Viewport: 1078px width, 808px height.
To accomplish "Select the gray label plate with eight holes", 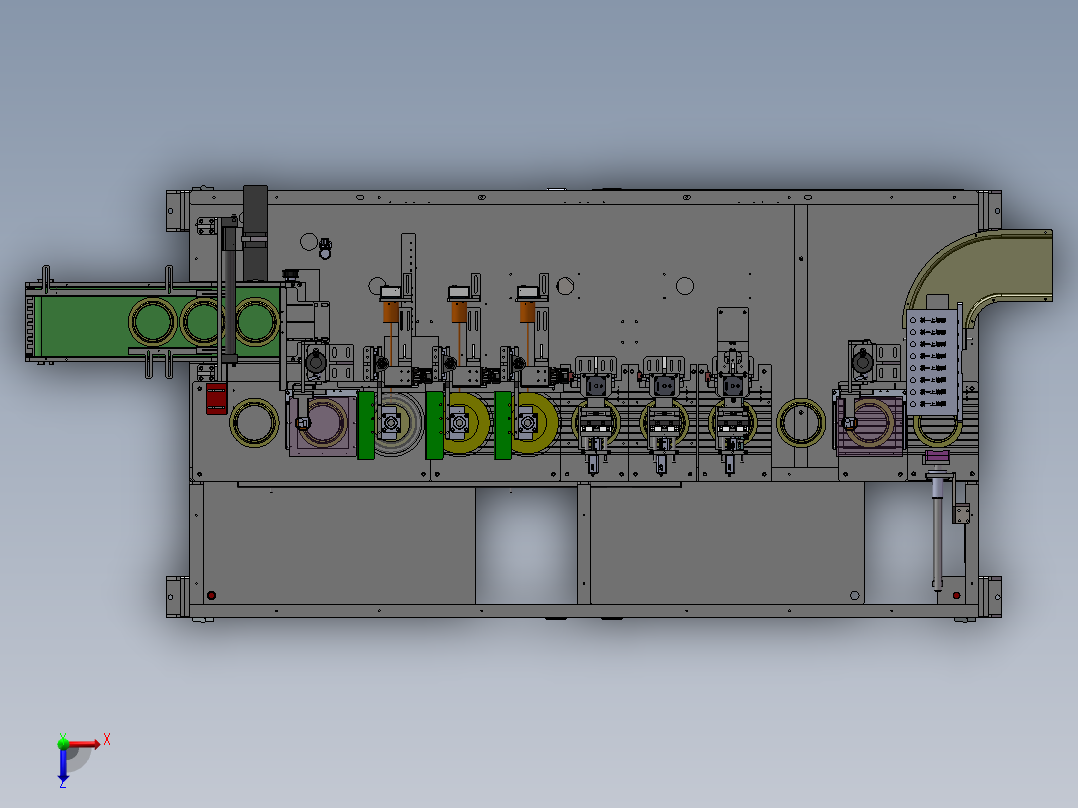I will click(x=932, y=362).
